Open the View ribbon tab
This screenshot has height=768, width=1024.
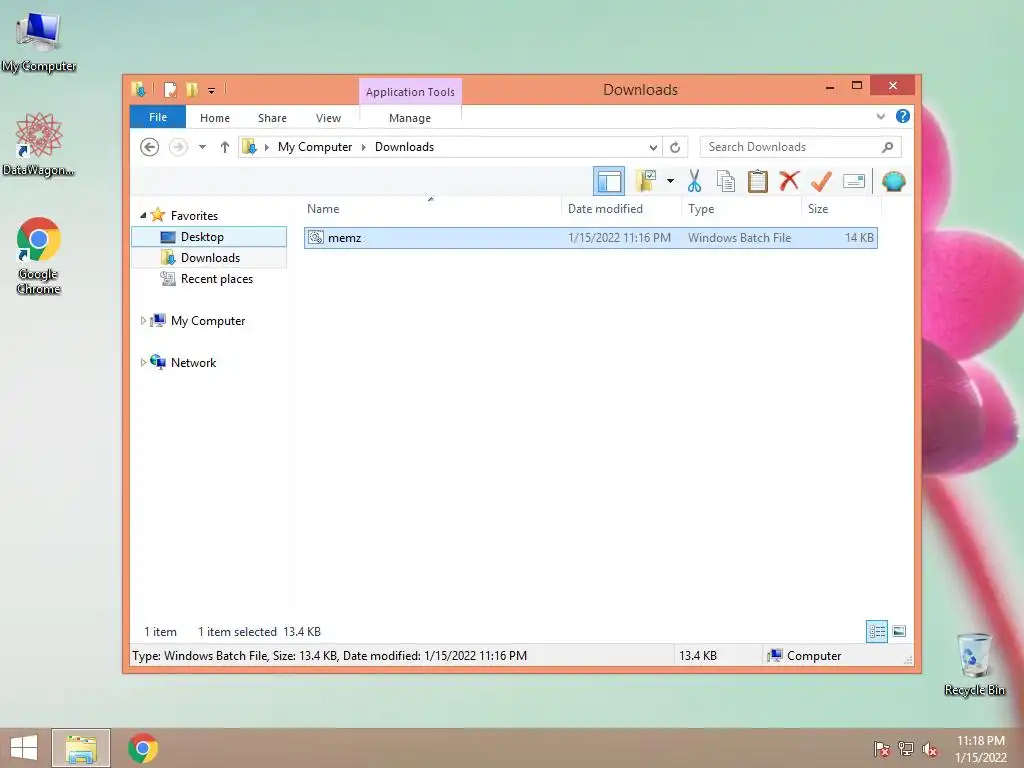tap(328, 118)
